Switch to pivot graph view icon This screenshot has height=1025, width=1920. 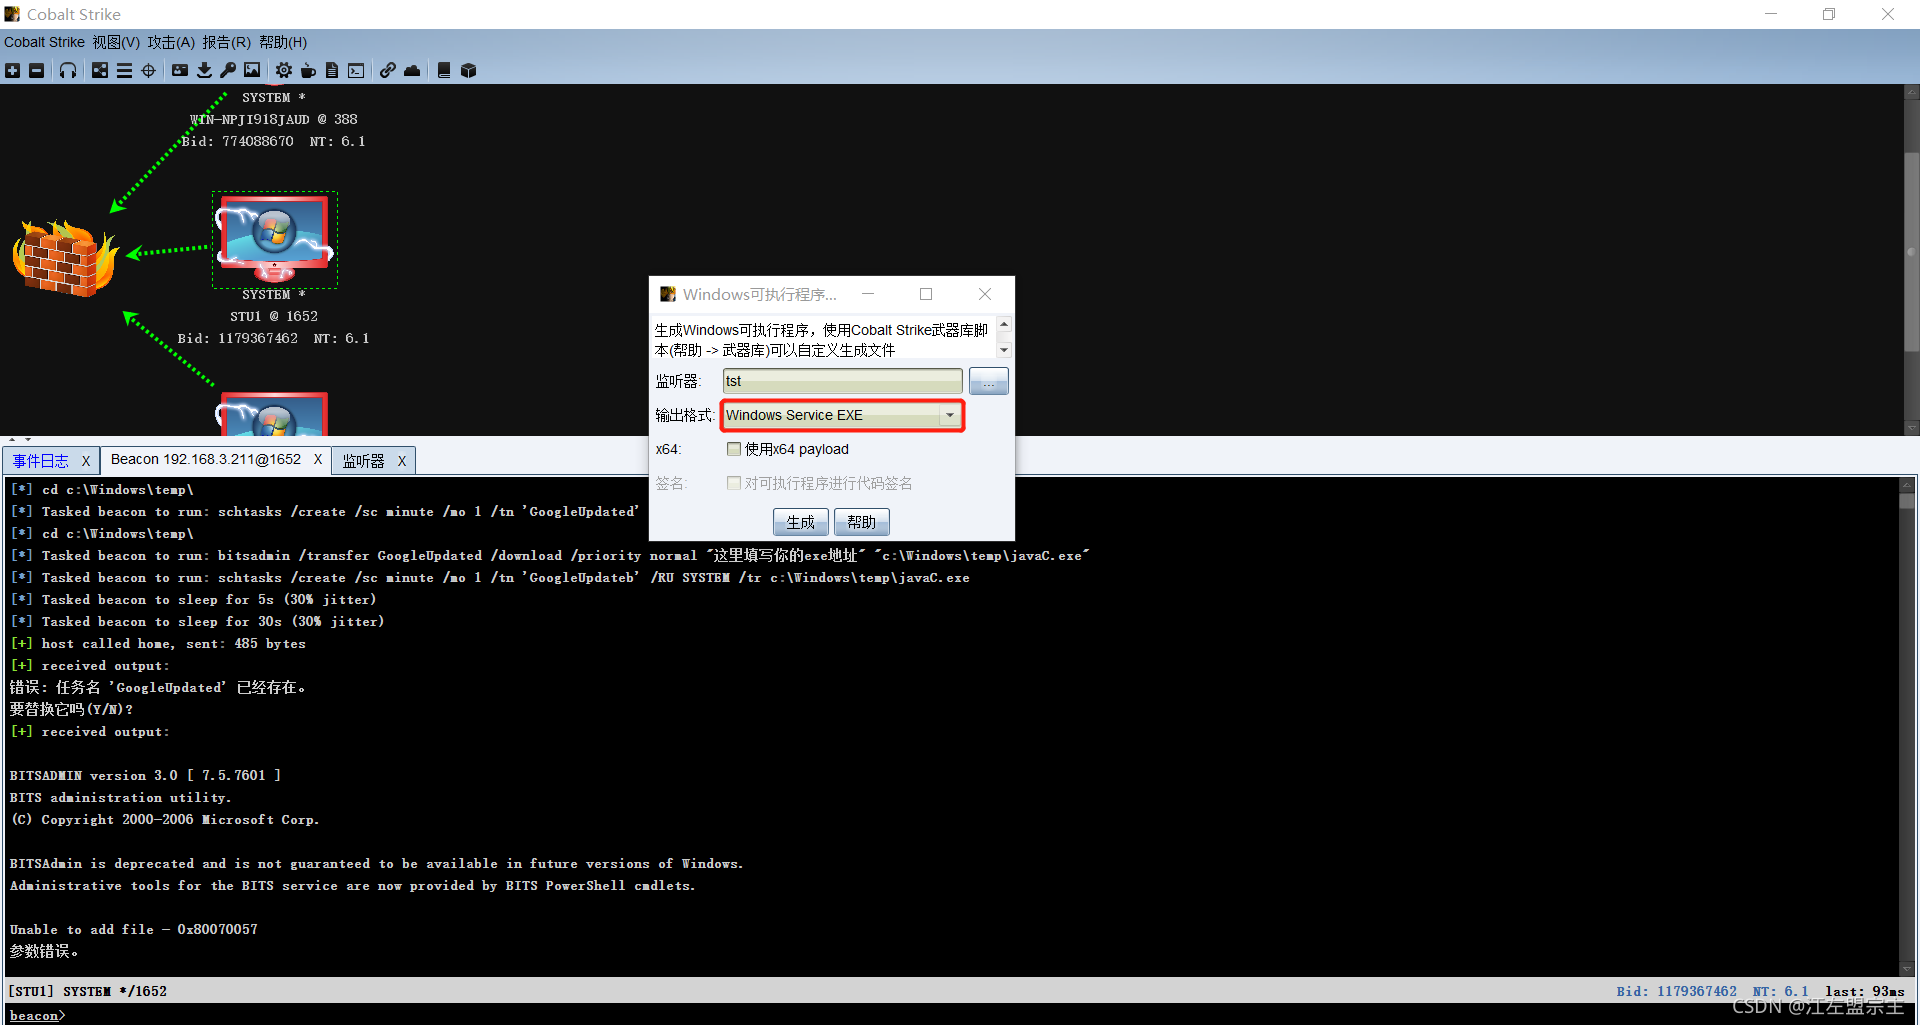100,70
